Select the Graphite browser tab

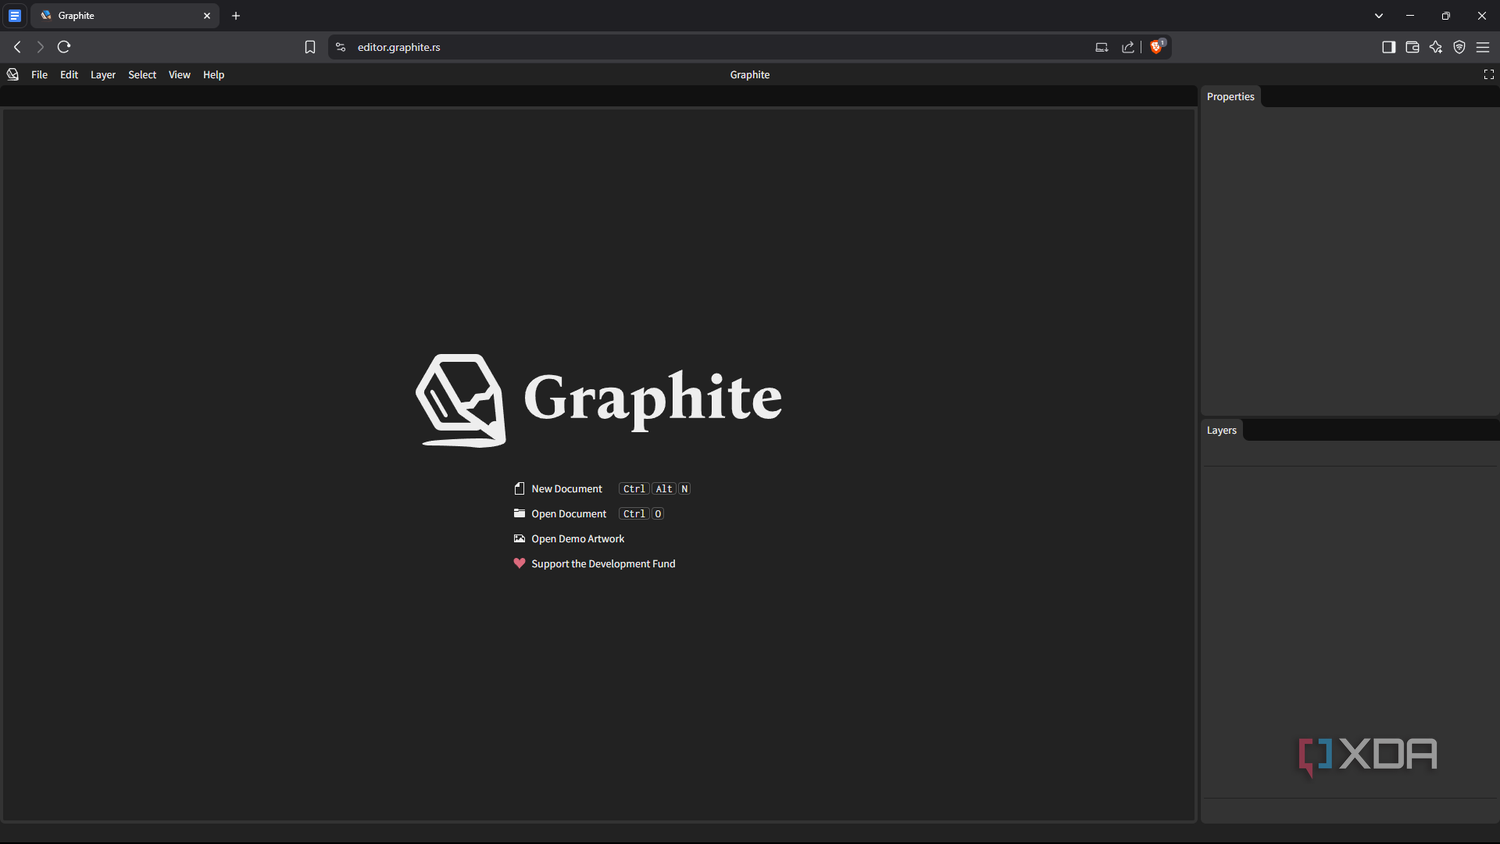125,16
